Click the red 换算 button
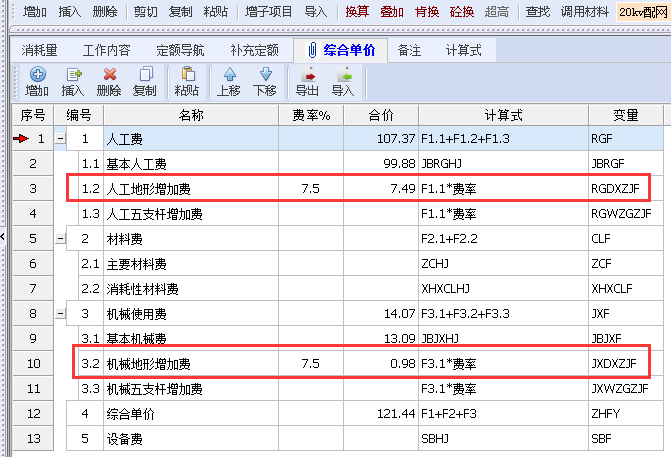The image size is (671, 457). (x=357, y=12)
